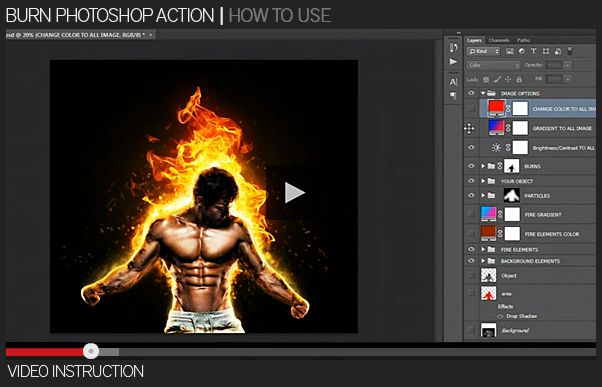This screenshot has height=387, width=602.
Task: Select the Background layer thumbnail
Action: (x=488, y=330)
